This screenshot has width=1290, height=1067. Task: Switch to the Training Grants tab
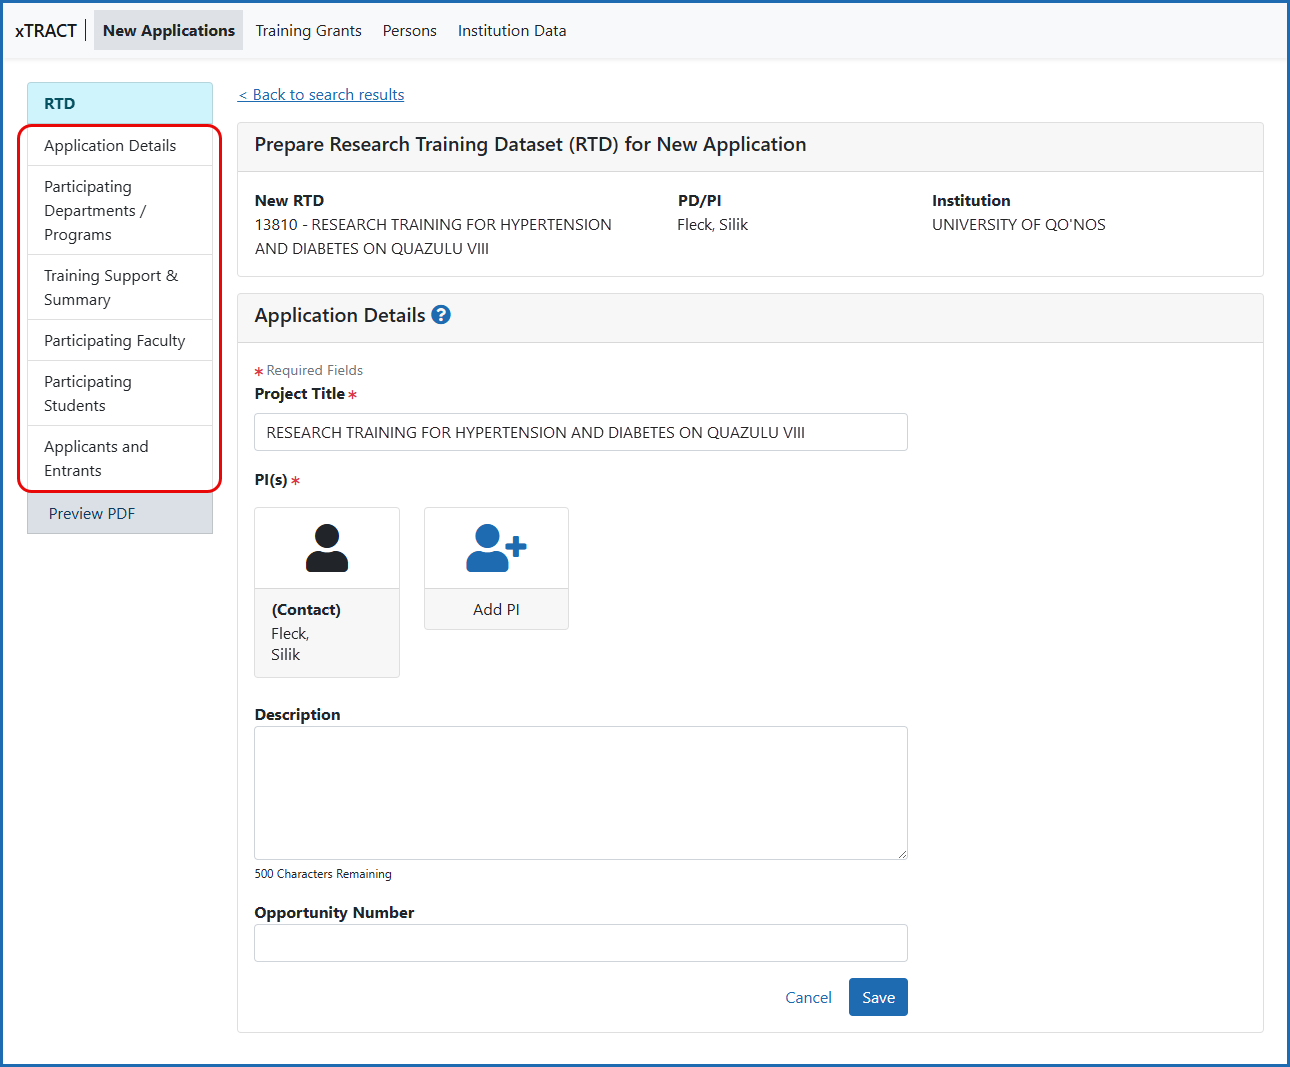308,30
